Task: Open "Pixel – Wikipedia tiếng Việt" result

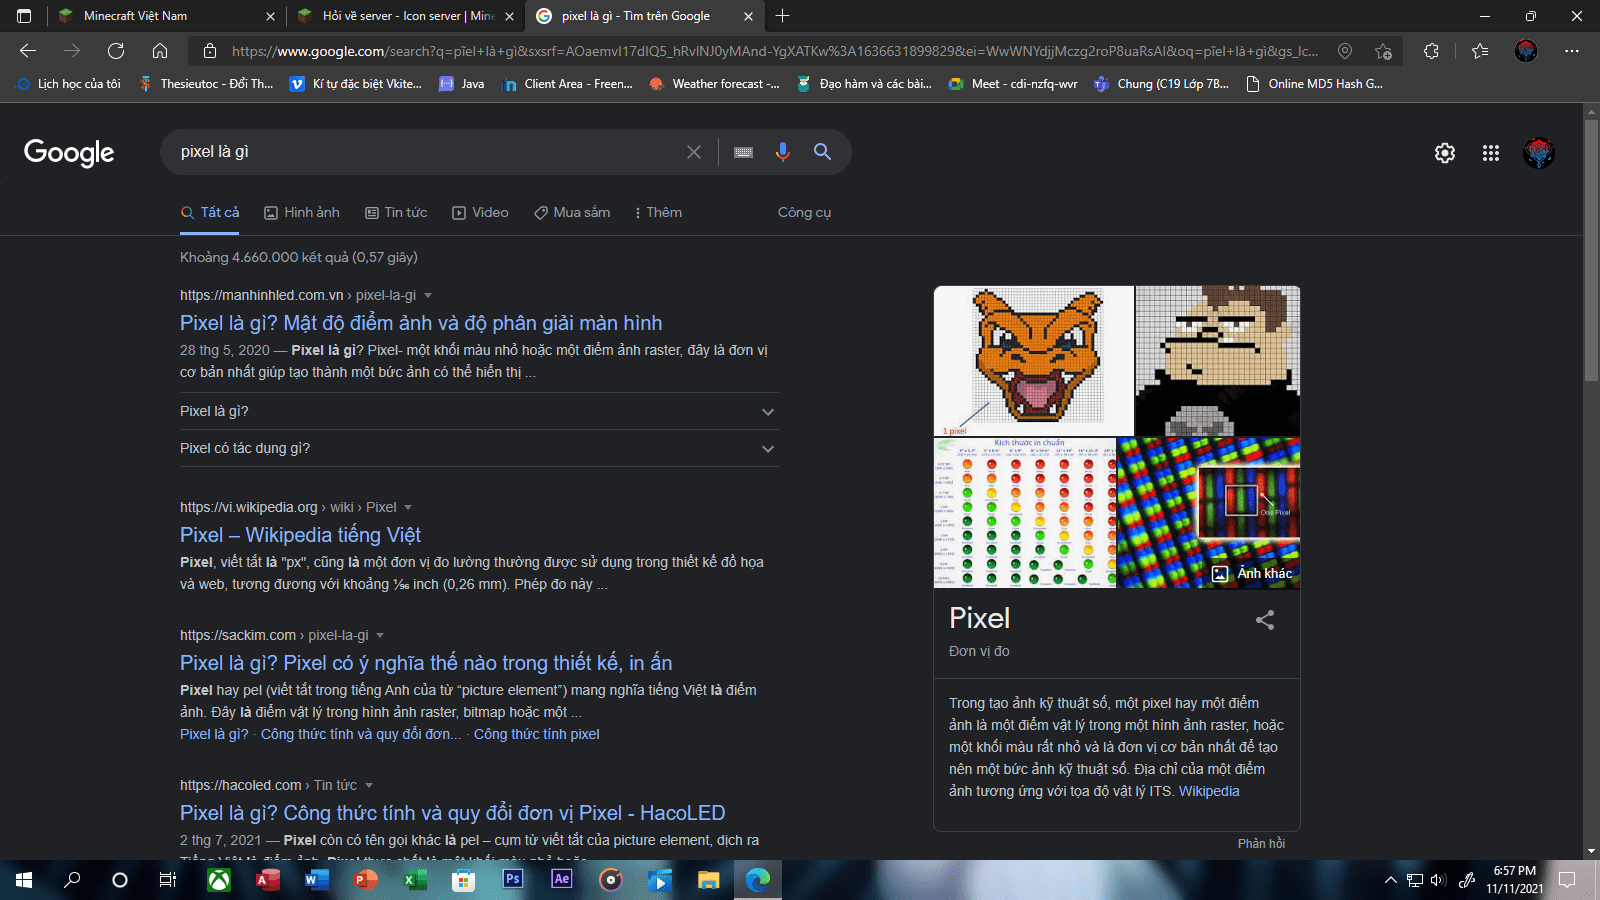Action: pos(300,535)
